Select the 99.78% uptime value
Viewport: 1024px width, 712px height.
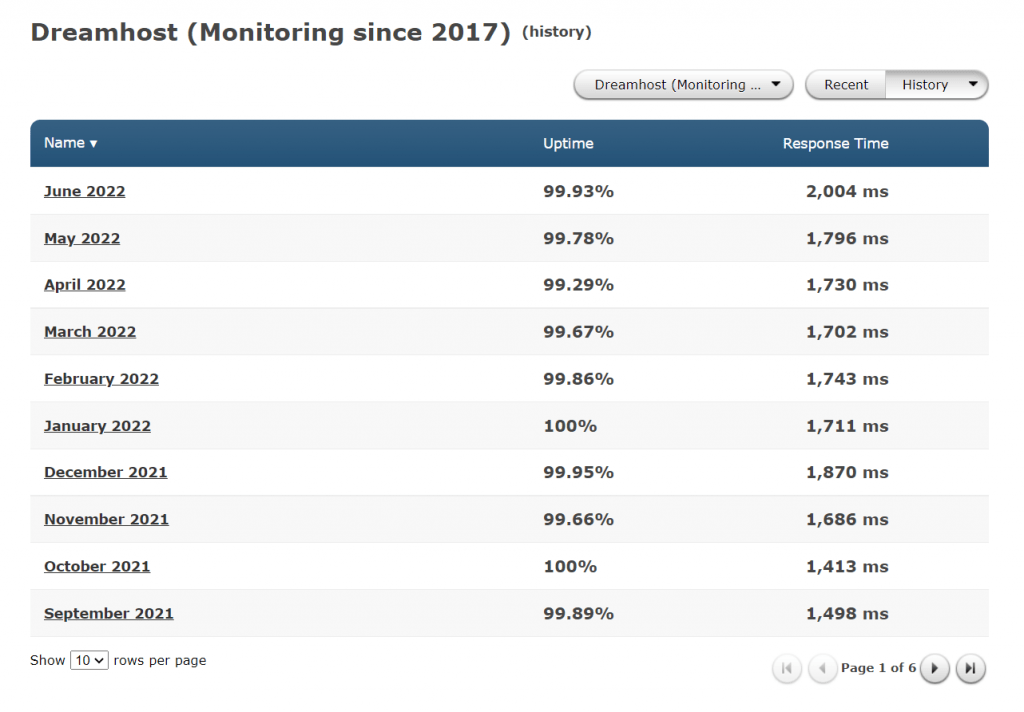coord(578,238)
